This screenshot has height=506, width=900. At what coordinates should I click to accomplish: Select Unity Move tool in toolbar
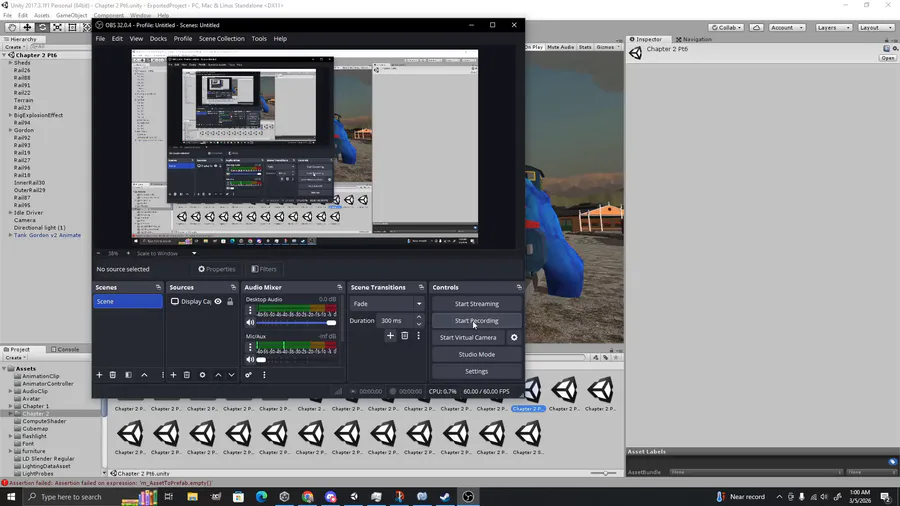click(x=27, y=27)
